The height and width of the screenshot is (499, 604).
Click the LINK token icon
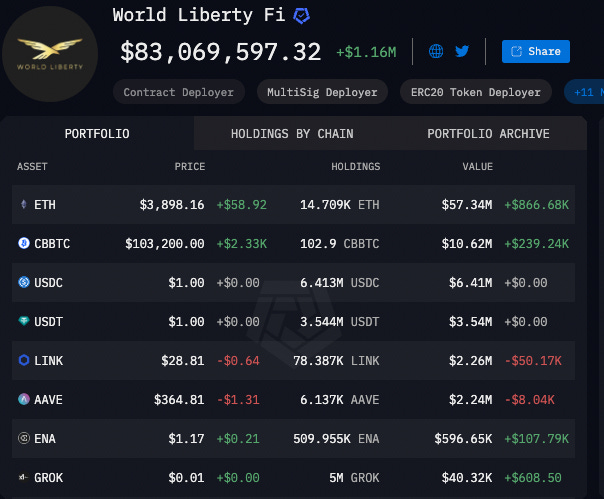click(24, 360)
